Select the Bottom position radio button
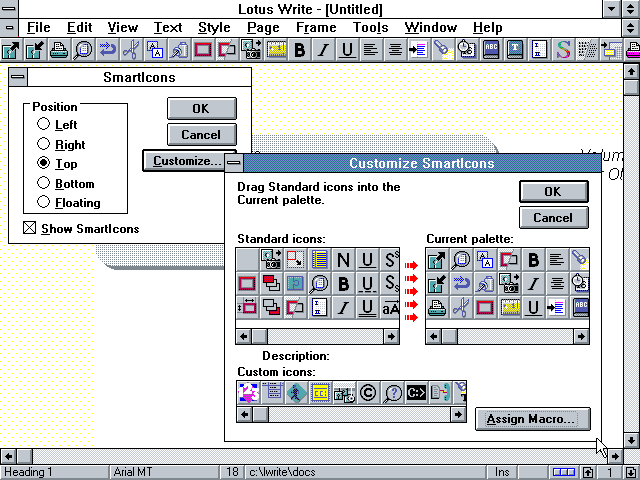Screen dimensions: 640x480 coord(43,183)
